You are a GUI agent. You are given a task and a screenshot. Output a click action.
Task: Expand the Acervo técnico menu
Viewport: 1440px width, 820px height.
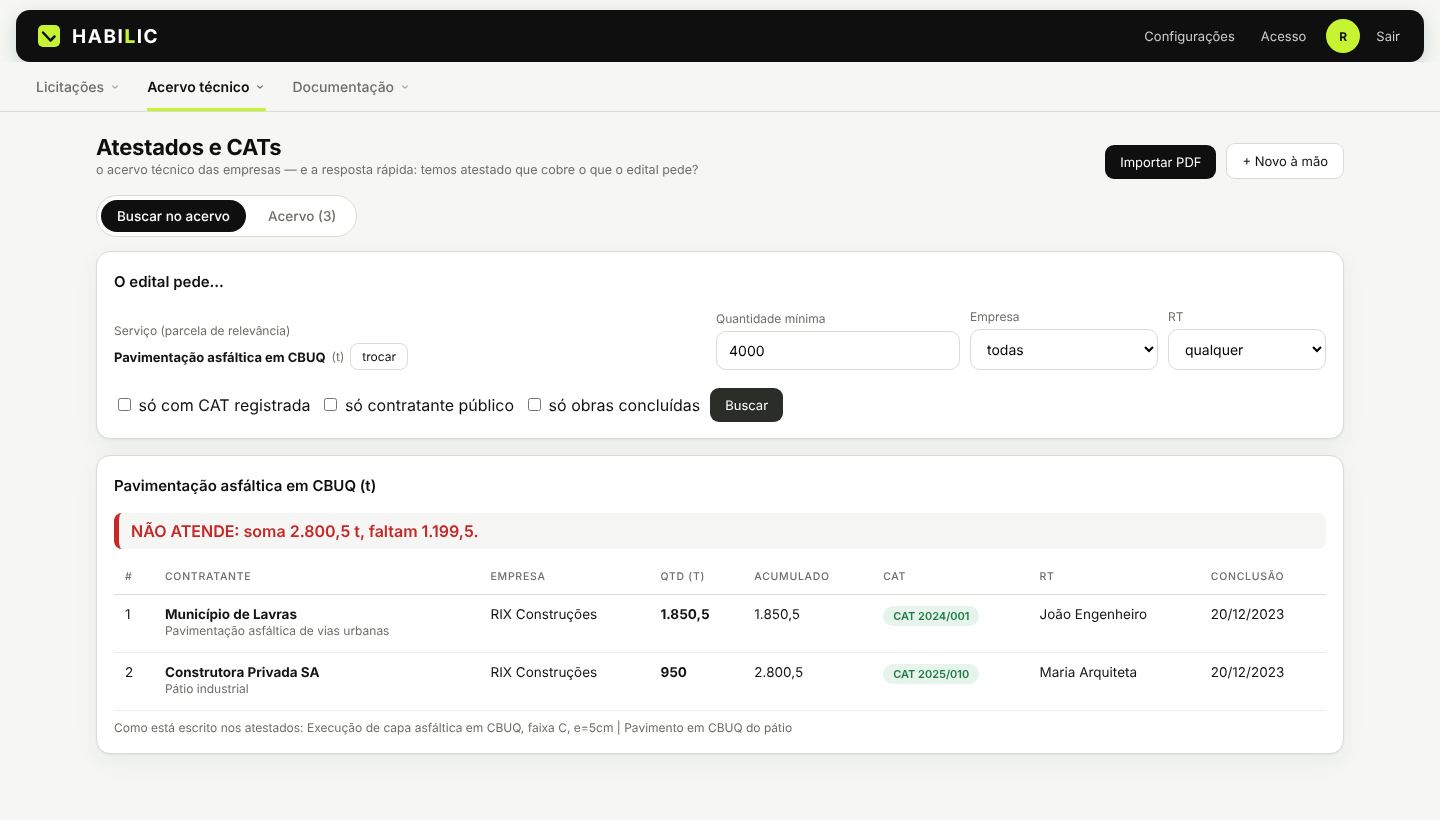click(x=206, y=87)
